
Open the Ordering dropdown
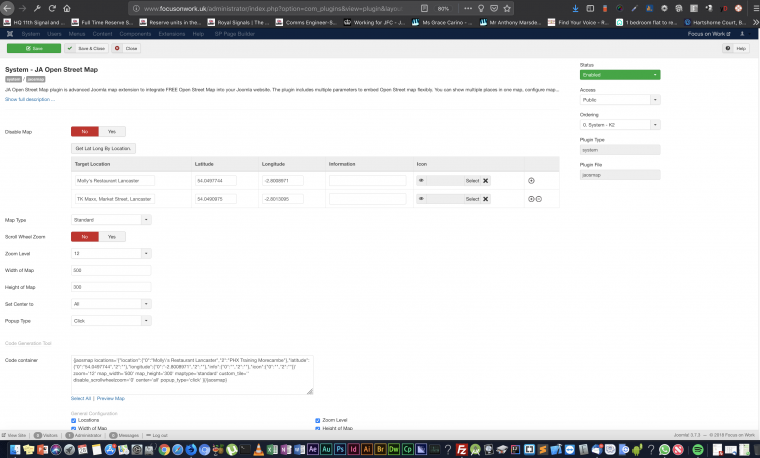point(620,125)
